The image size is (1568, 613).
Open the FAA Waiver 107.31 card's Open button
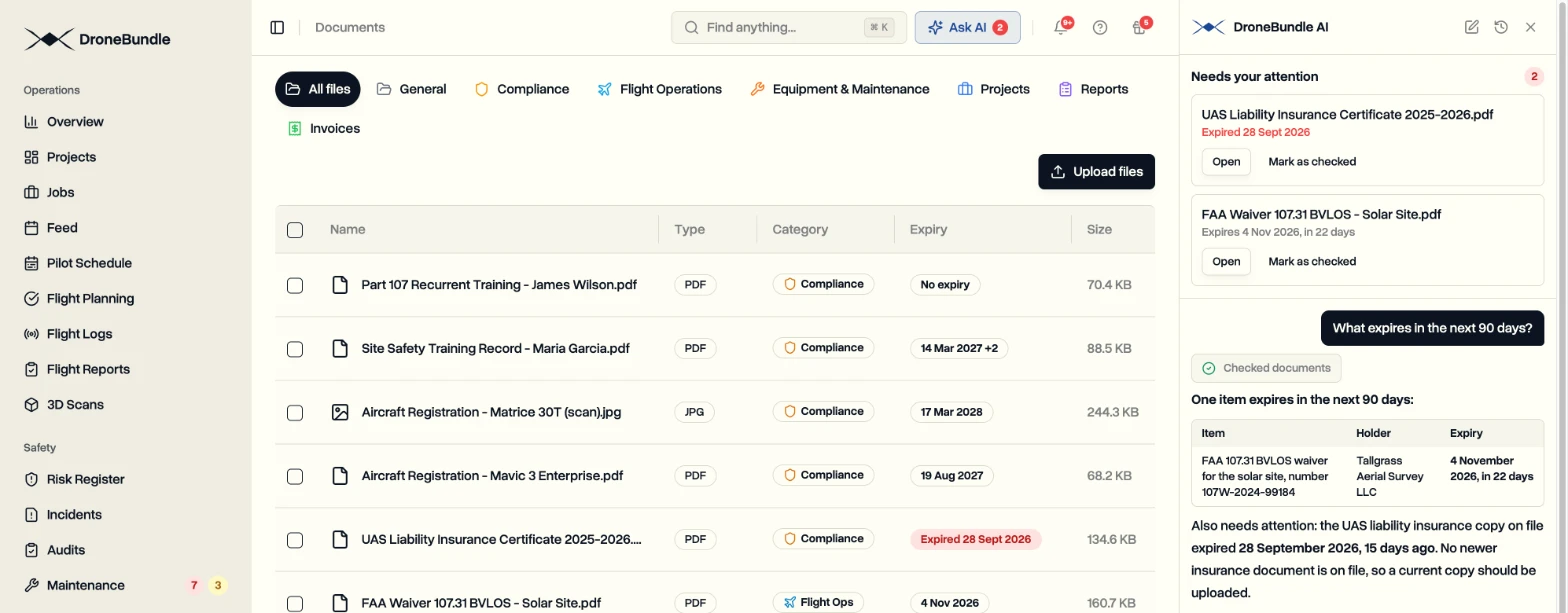[x=1226, y=262]
